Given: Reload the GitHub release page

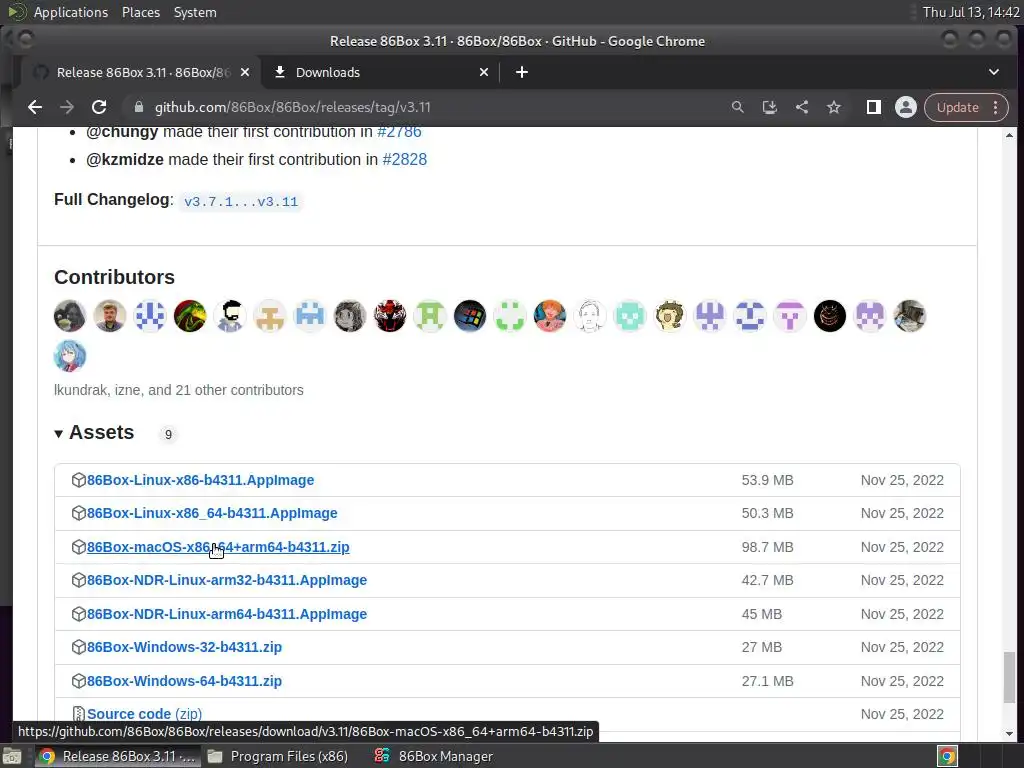Looking at the screenshot, I should (x=99, y=107).
